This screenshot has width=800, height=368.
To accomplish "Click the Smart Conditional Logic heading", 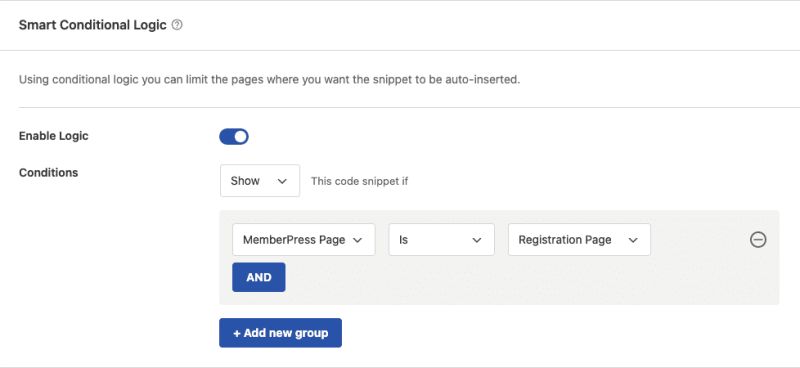I will tap(93, 25).
